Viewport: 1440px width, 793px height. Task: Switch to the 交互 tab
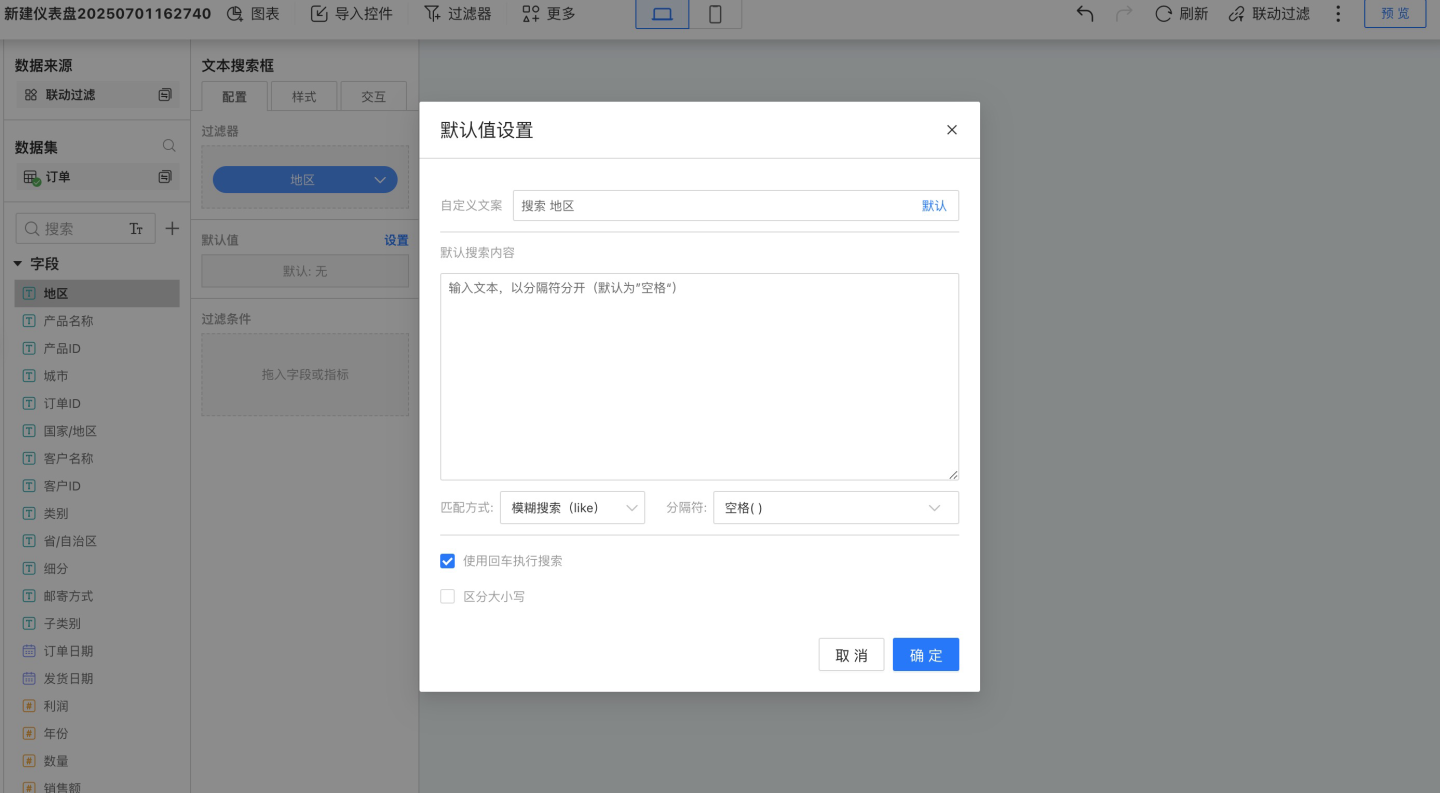click(373, 97)
